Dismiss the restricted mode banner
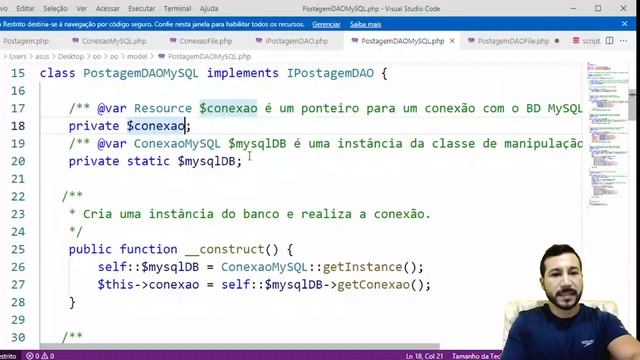The width and height of the screenshot is (640, 360). (x=624, y=24)
